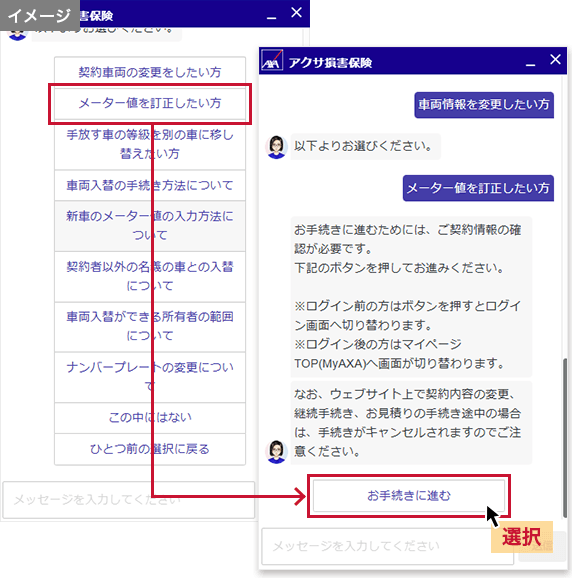572x578 pixels.
Task: Open 車両入替の手続き方法について option
Action: [150, 185]
